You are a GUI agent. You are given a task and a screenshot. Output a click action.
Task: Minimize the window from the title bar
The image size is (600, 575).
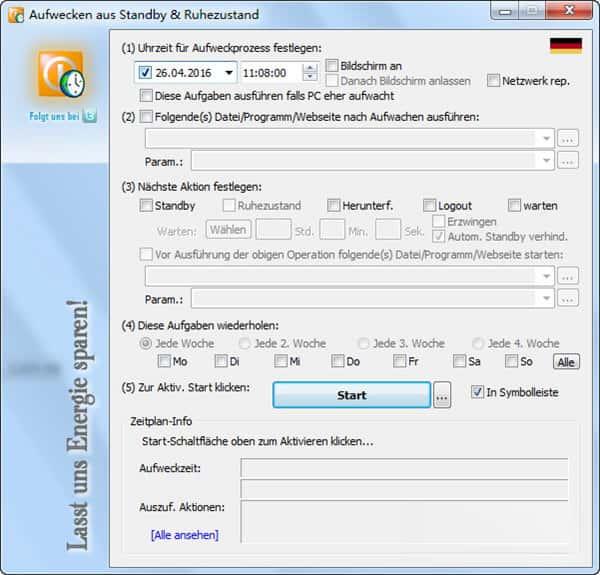(505, 11)
